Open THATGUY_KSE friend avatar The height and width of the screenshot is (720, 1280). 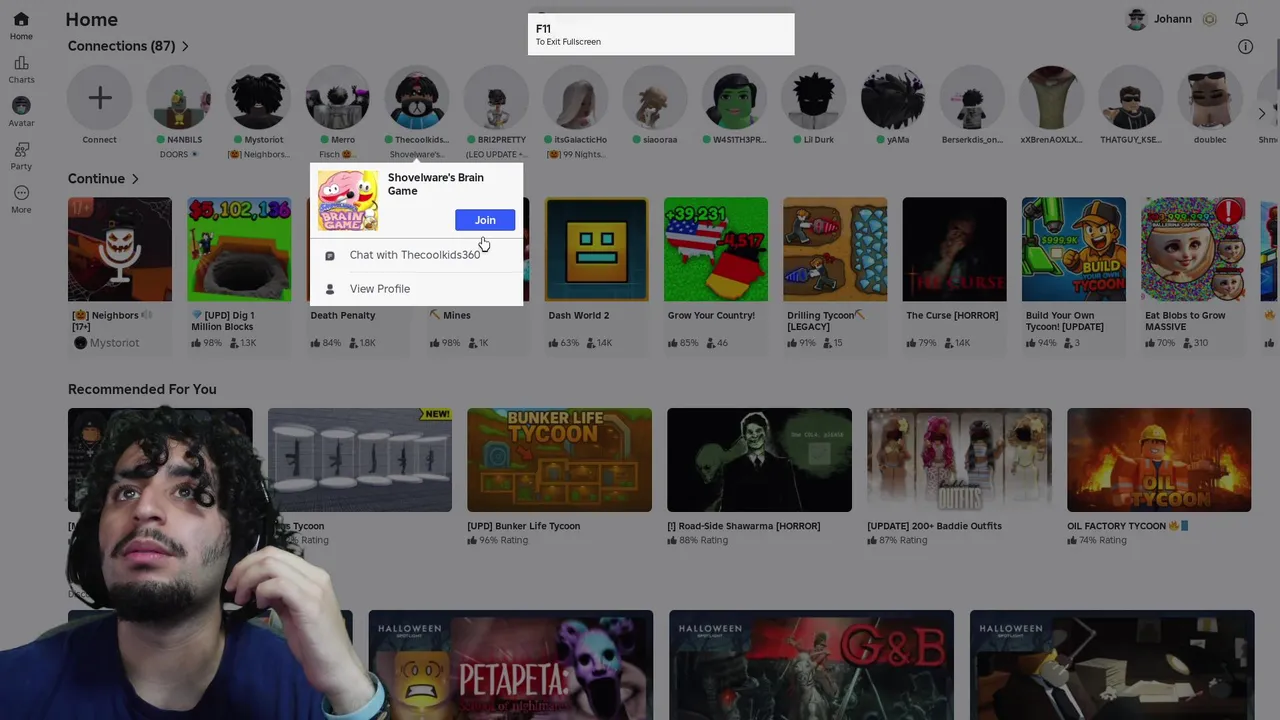(x=1130, y=98)
